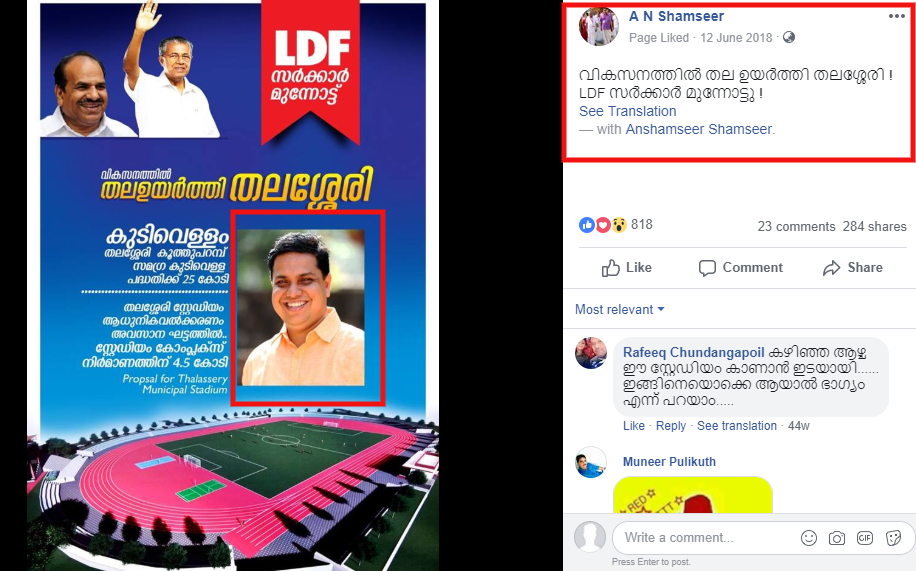Click the speech bubble Comment icon
The width and height of the screenshot is (916, 571).
point(707,268)
